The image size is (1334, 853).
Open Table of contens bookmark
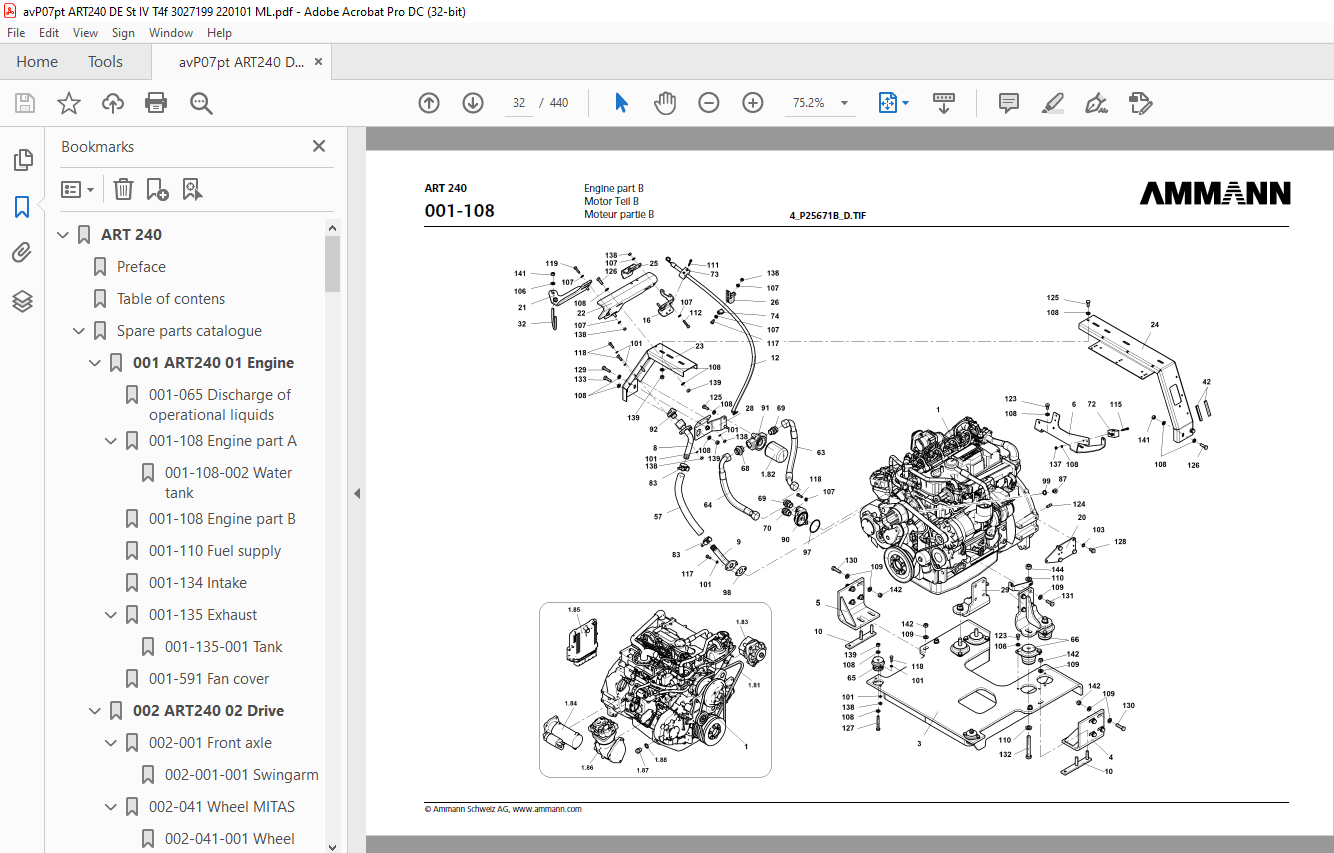coord(171,299)
